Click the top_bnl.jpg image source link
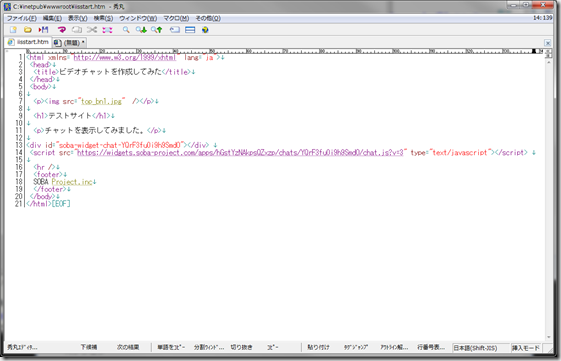 click(x=102, y=101)
